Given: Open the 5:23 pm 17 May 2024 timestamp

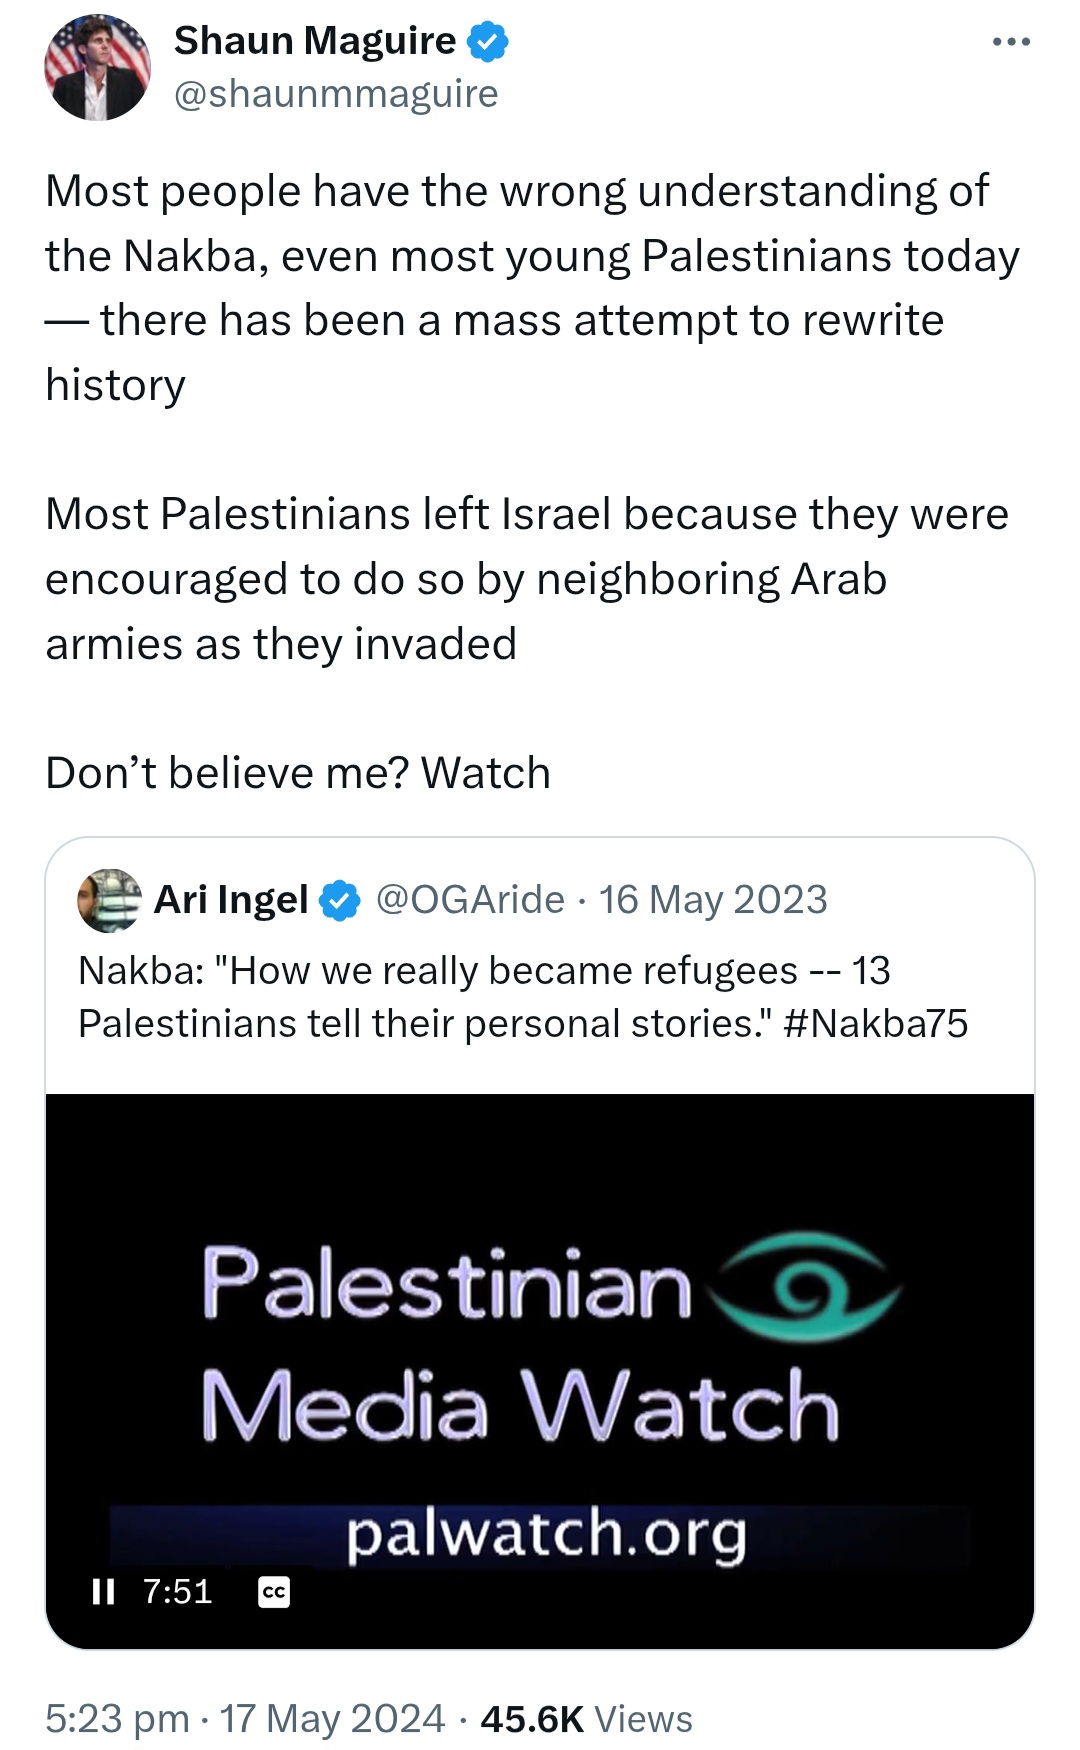Looking at the screenshot, I should [x=245, y=1719].
